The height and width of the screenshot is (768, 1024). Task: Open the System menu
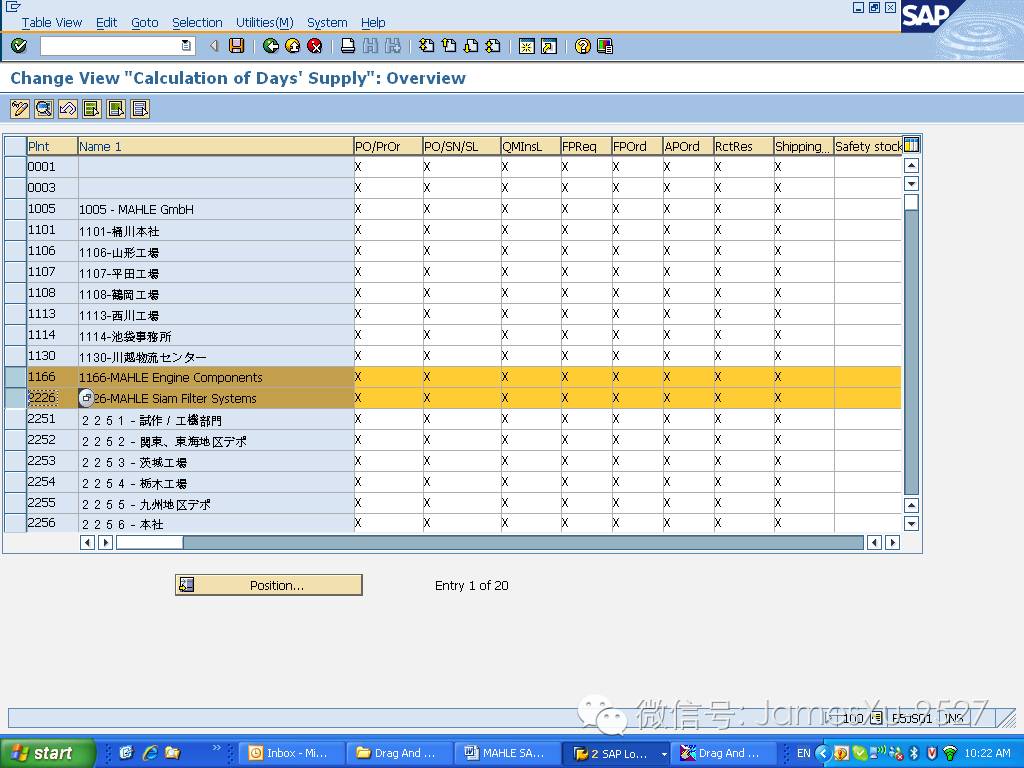point(327,23)
